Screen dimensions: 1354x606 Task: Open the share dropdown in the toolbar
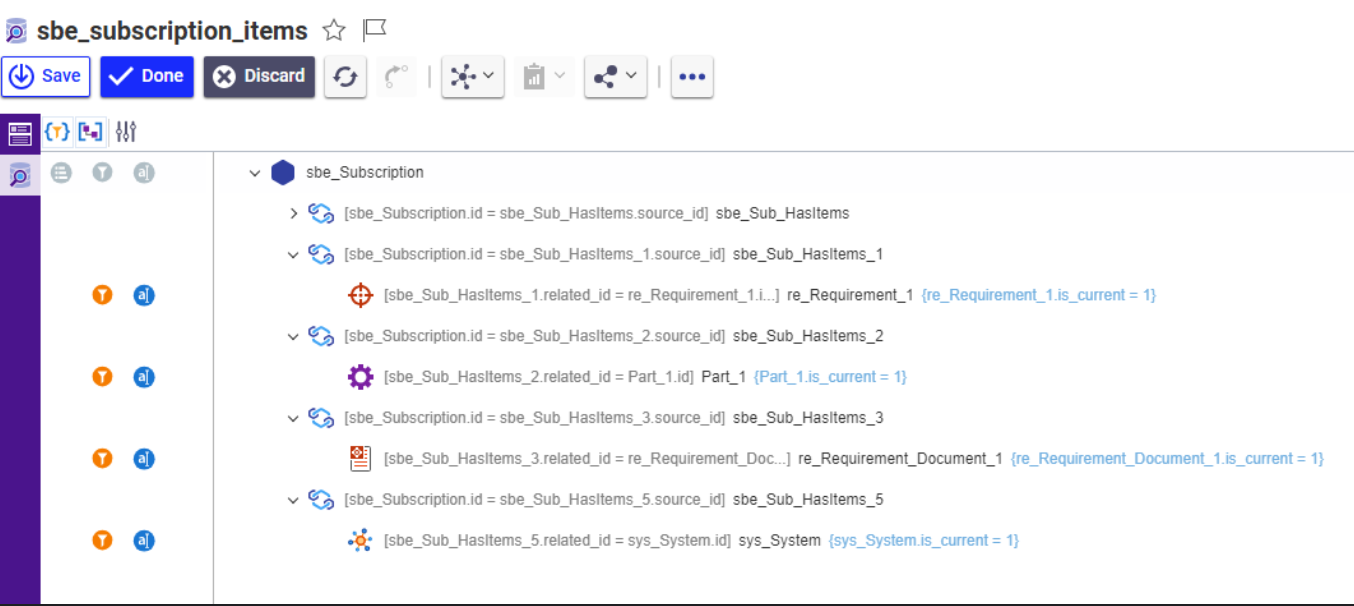(x=615, y=77)
